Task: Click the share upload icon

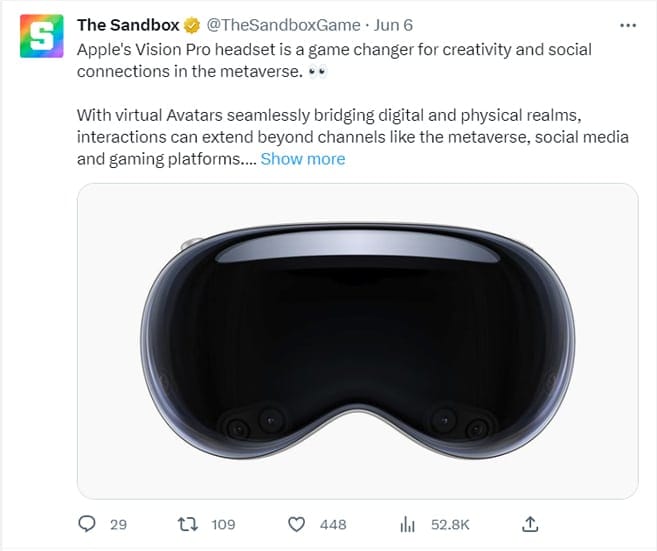Action: point(531,524)
